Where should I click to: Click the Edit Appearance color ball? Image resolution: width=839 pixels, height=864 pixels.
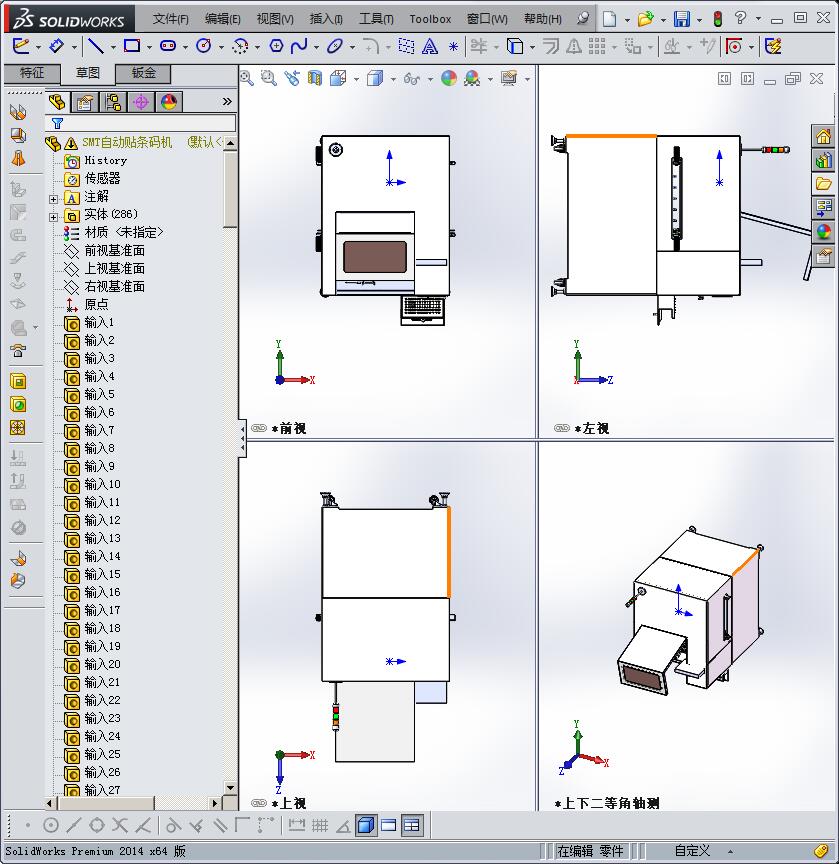[449, 78]
